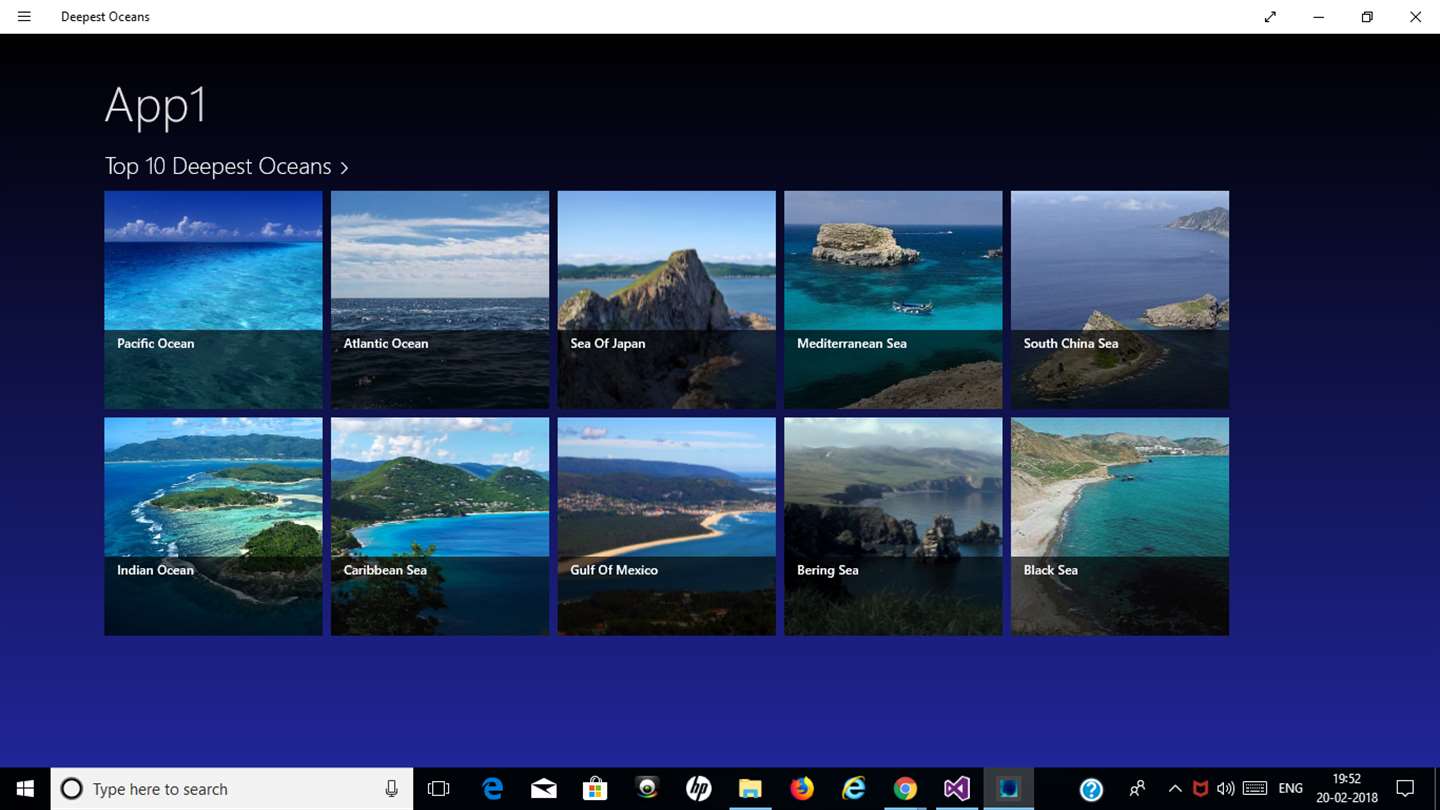Click the Windows Start button
Viewport: 1440px width, 810px height.
coord(25,789)
